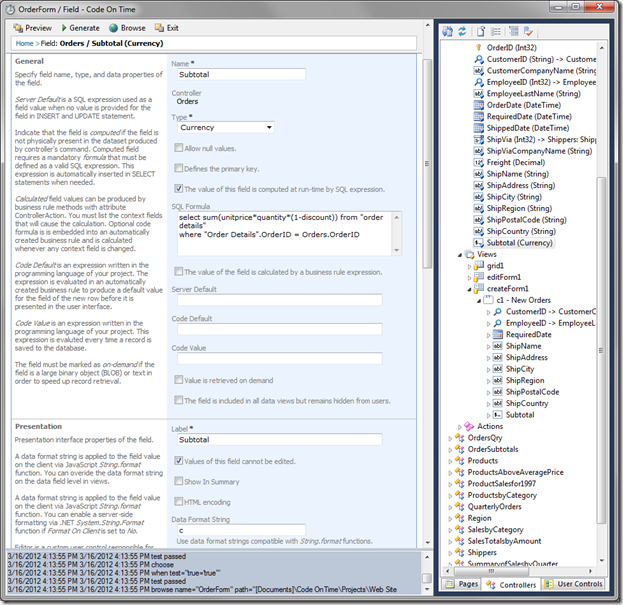Click the calendar icon beside OrderDate (DateTime)
Viewport: 623px width, 605px height.
tap(478, 105)
